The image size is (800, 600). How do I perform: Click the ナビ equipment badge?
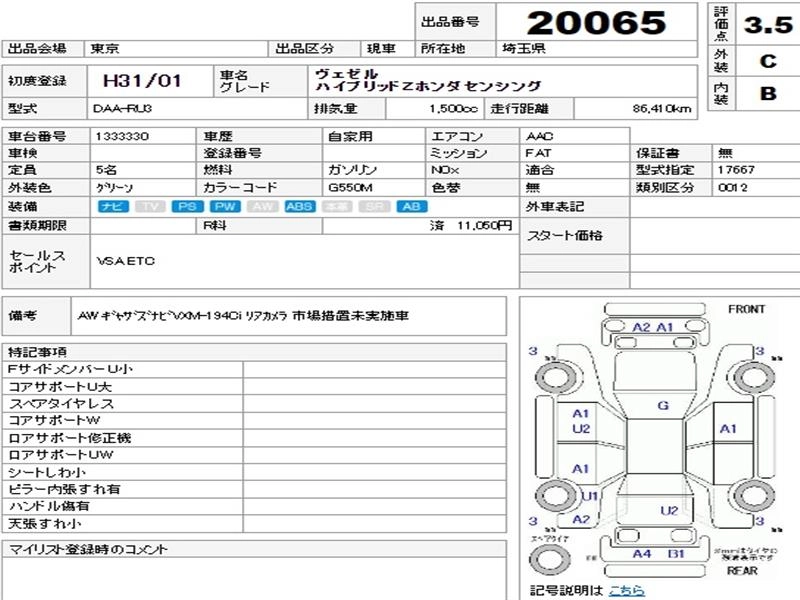[x=113, y=207]
